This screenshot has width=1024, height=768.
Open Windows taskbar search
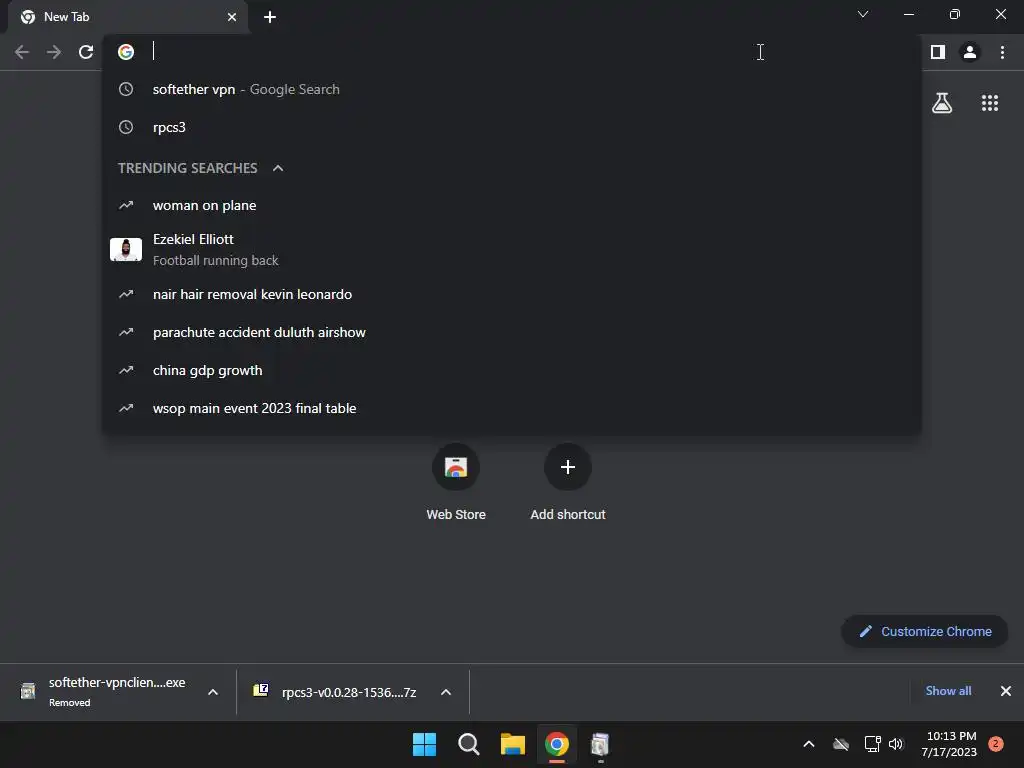468,744
